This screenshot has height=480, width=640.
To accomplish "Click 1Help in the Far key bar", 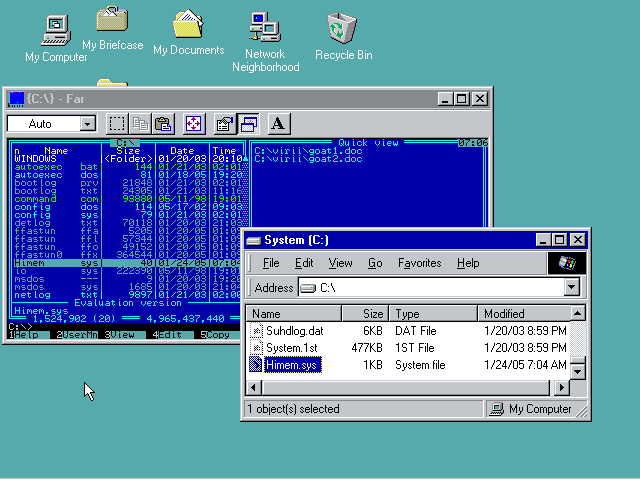I will (24, 335).
